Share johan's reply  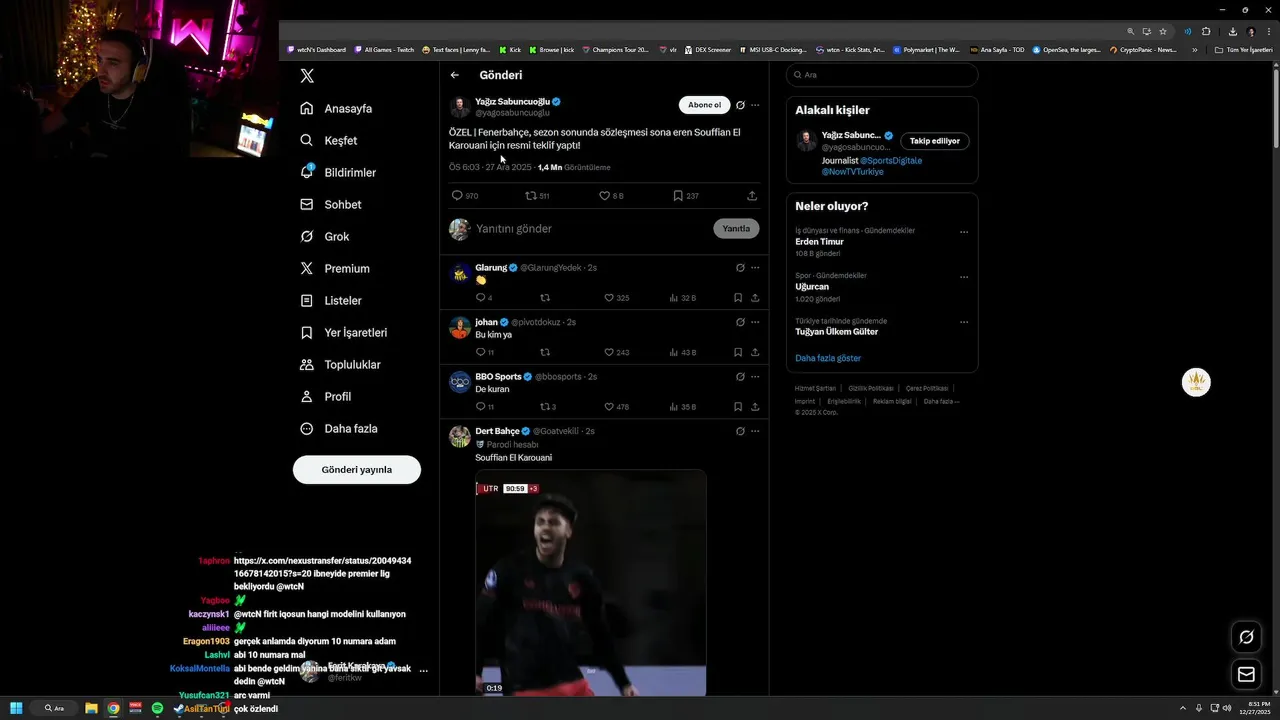(x=755, y=352)
